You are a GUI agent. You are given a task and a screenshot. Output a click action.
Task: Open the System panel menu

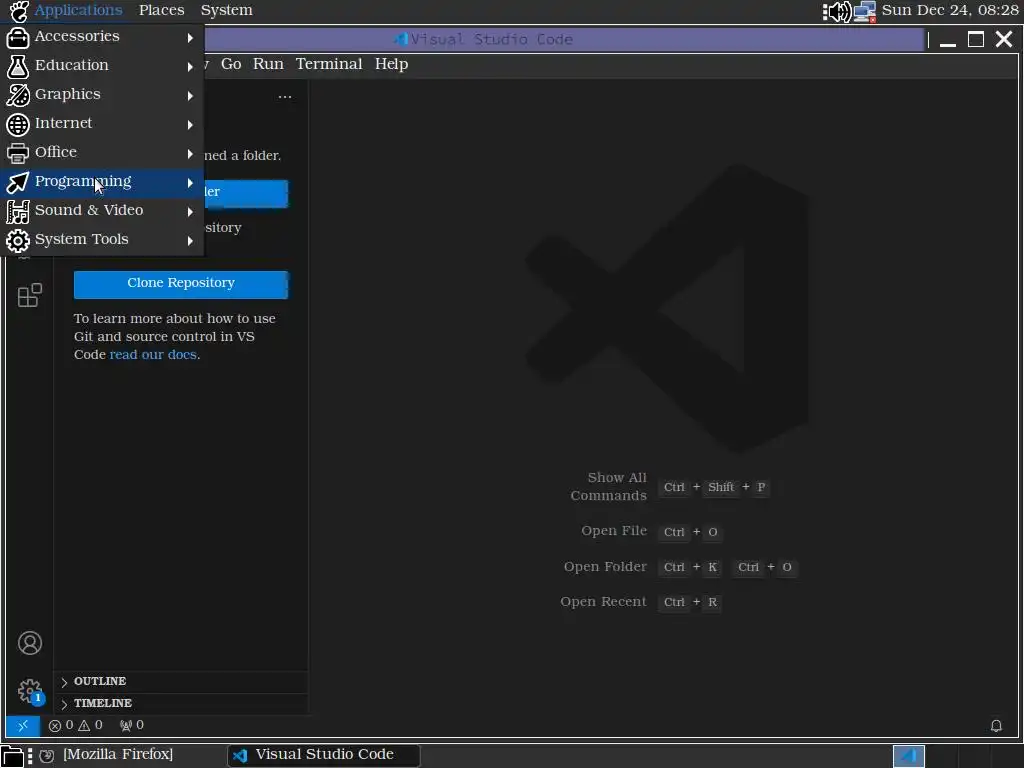tap(226, 10)
